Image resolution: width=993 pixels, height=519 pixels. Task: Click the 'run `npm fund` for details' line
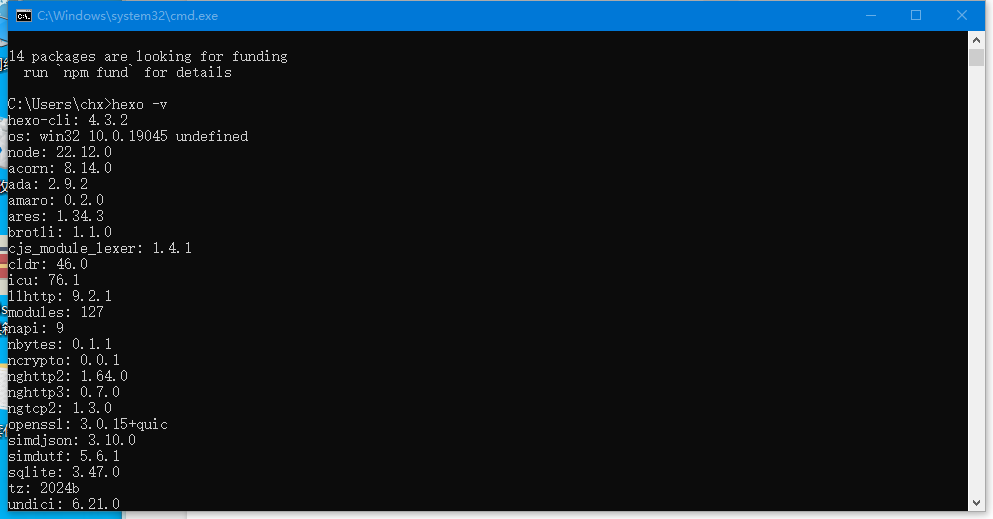[x=127, y=73]
